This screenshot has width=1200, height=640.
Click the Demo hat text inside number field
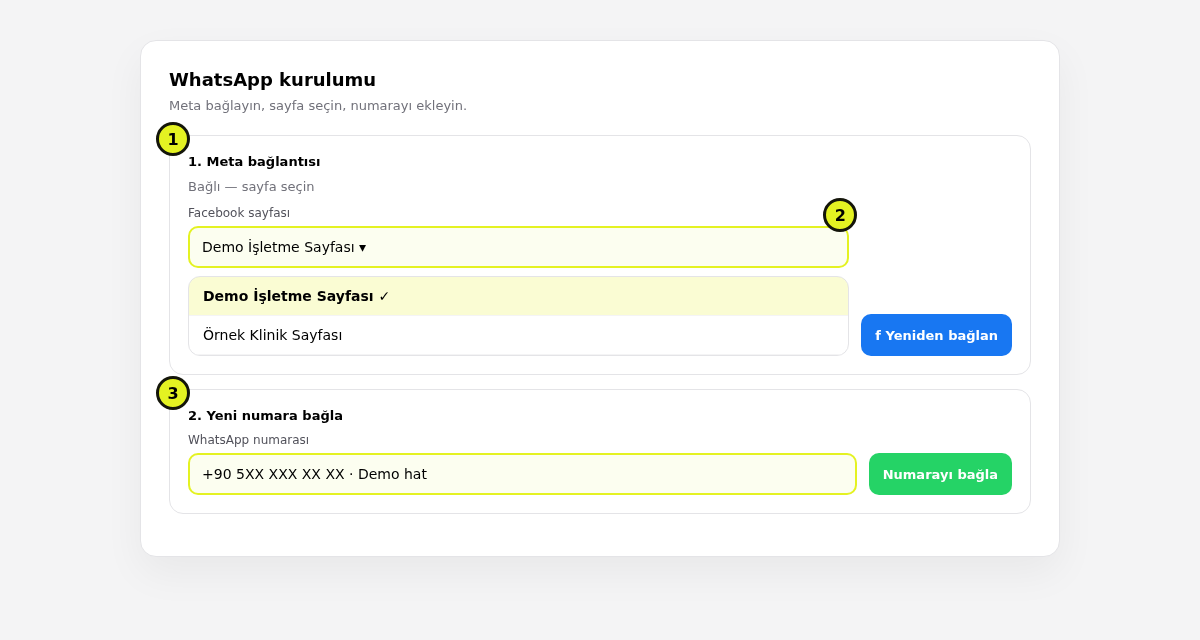tap(392, 474)
